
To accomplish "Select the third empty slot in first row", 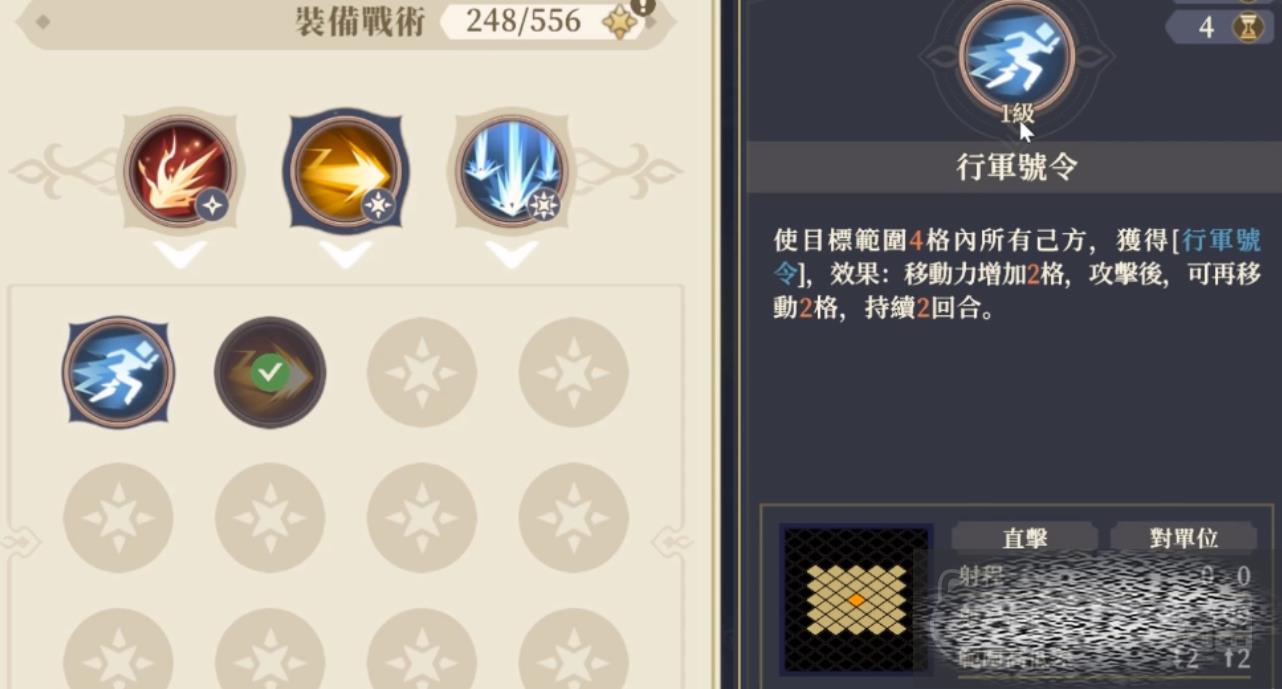I will pyautogui.click(x=422, y=372).
